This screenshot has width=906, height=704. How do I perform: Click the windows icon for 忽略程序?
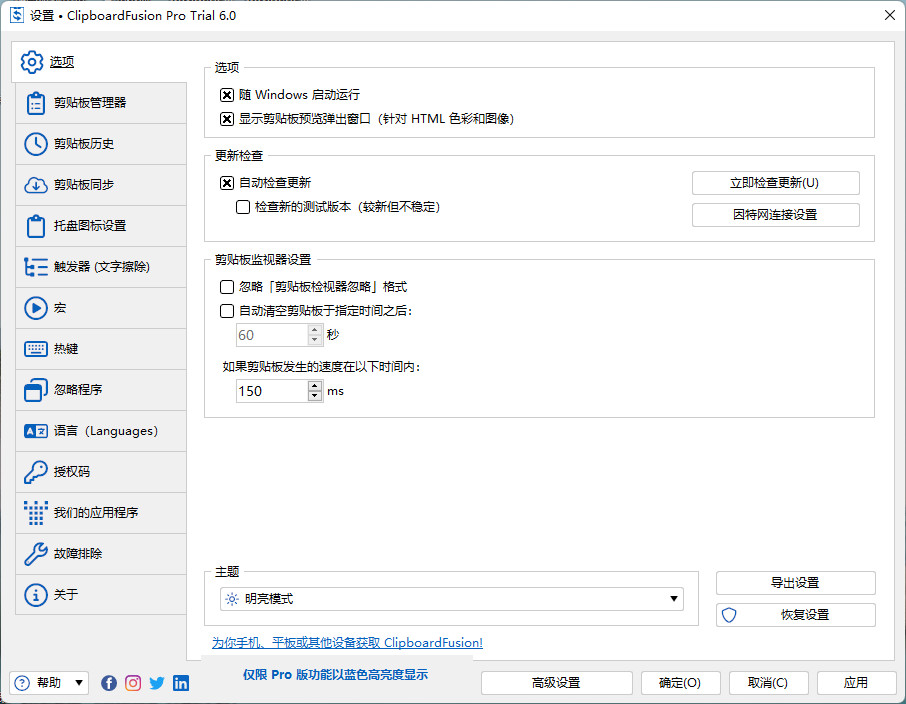click(x=36, y=390)
